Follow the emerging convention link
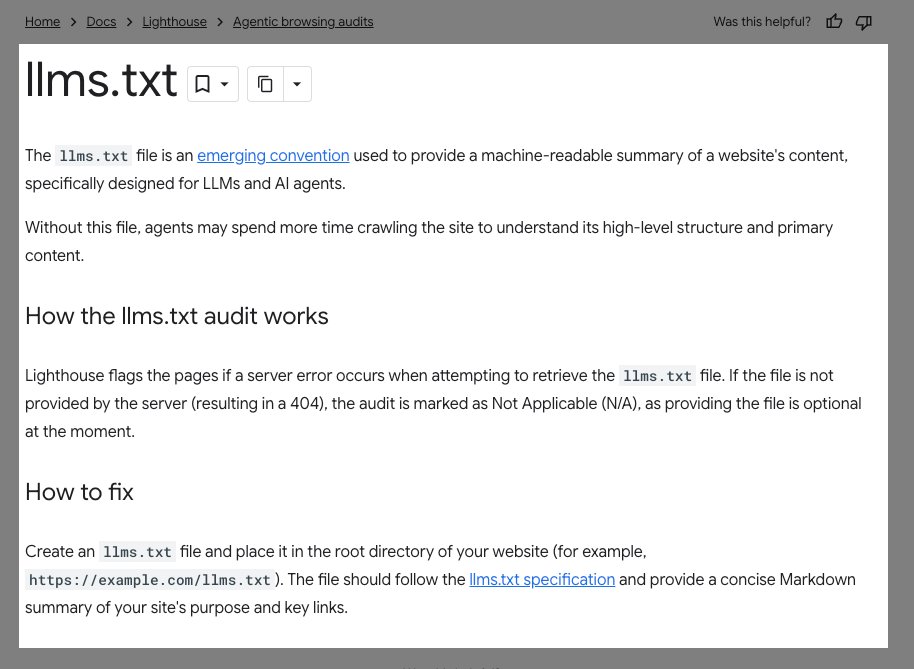Image resolution: width=914 pixels, height=669 pixels. point(273,156)
